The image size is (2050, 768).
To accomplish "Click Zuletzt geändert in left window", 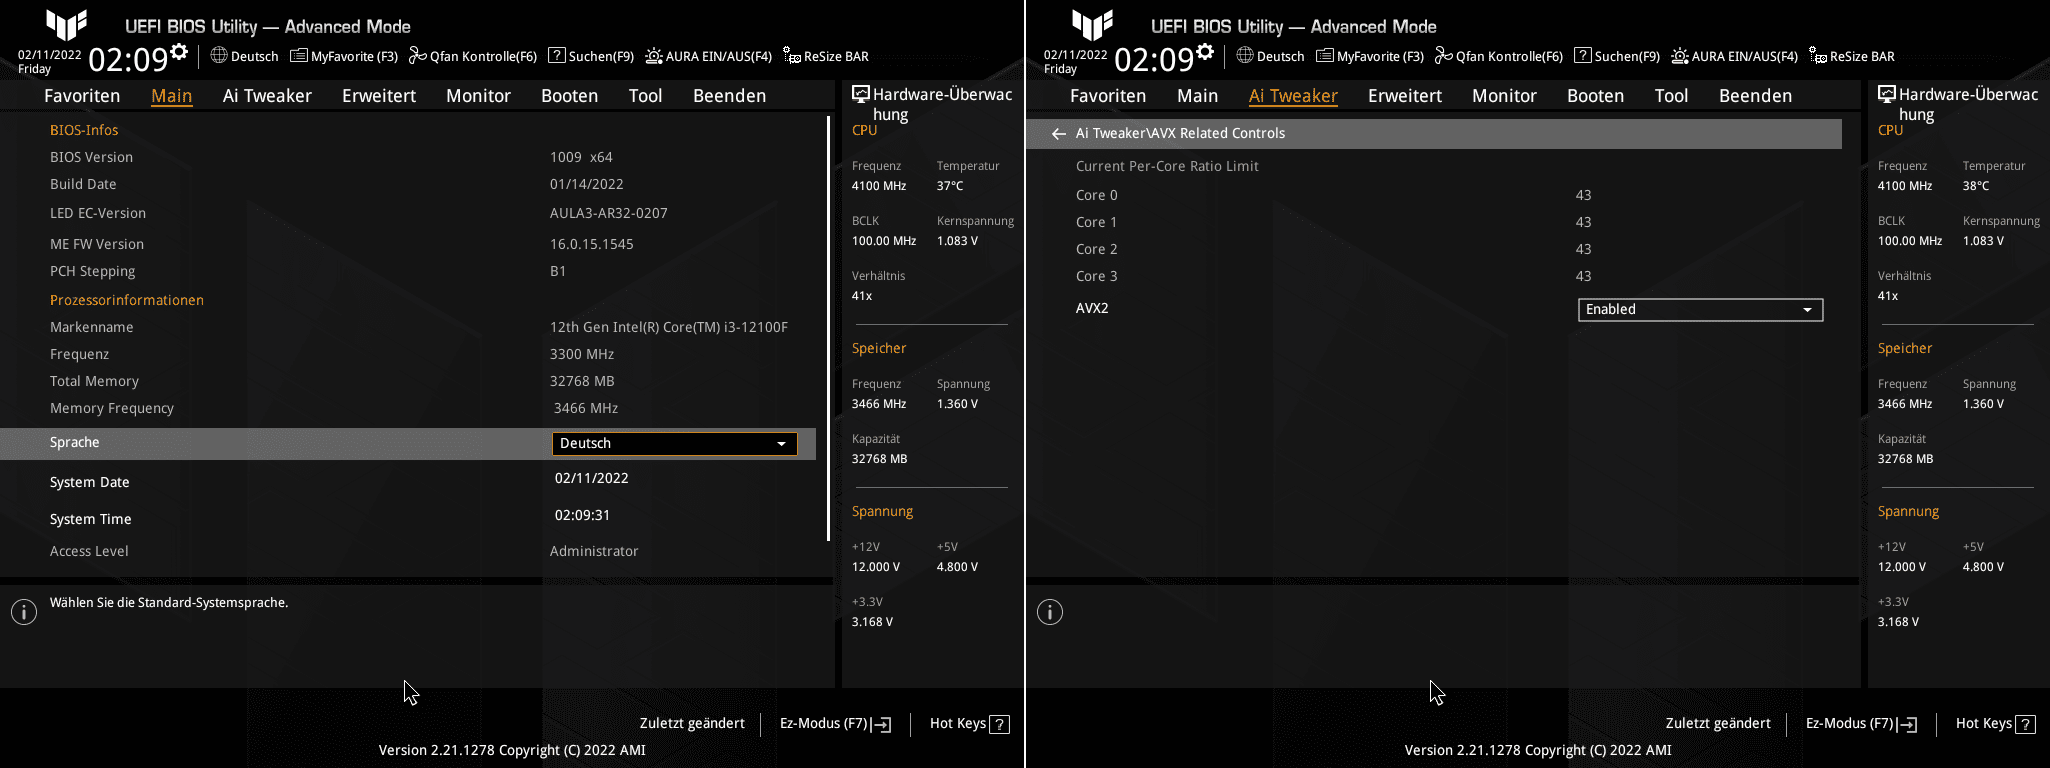I will click(x=692, y=724).
